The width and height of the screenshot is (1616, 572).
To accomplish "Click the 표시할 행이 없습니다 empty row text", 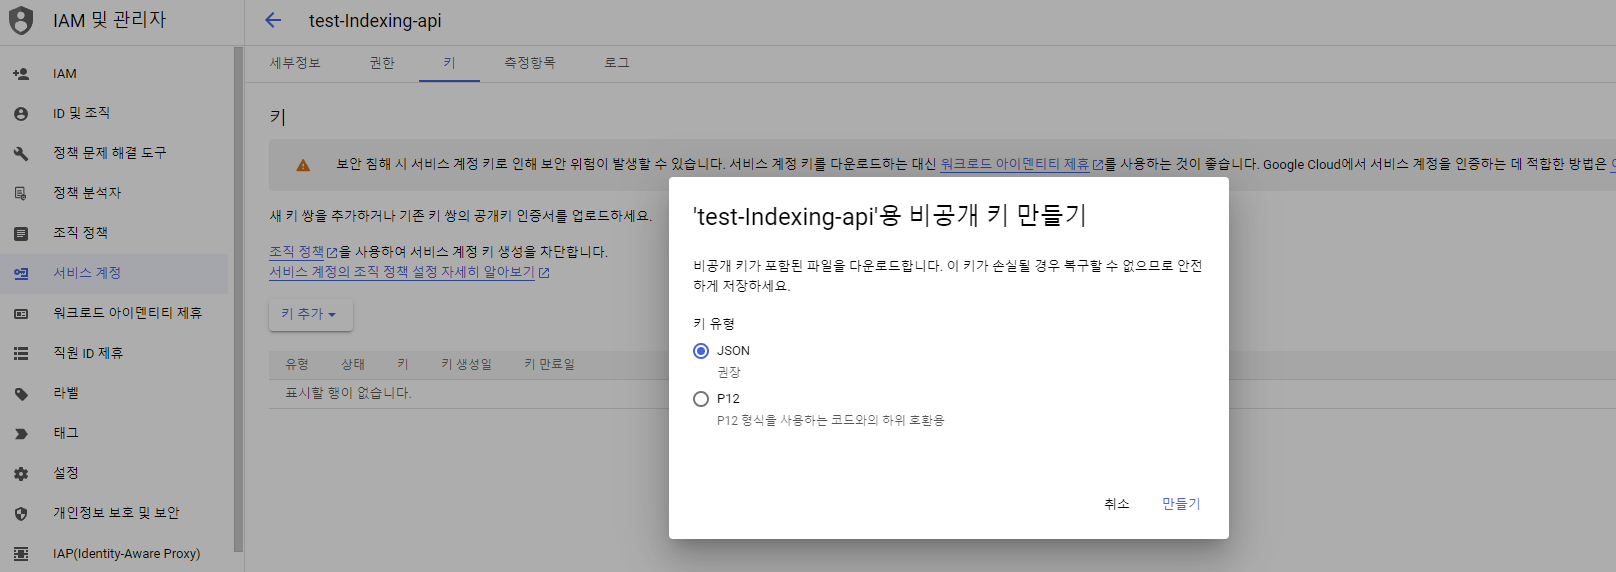I will tap(348, 394).
